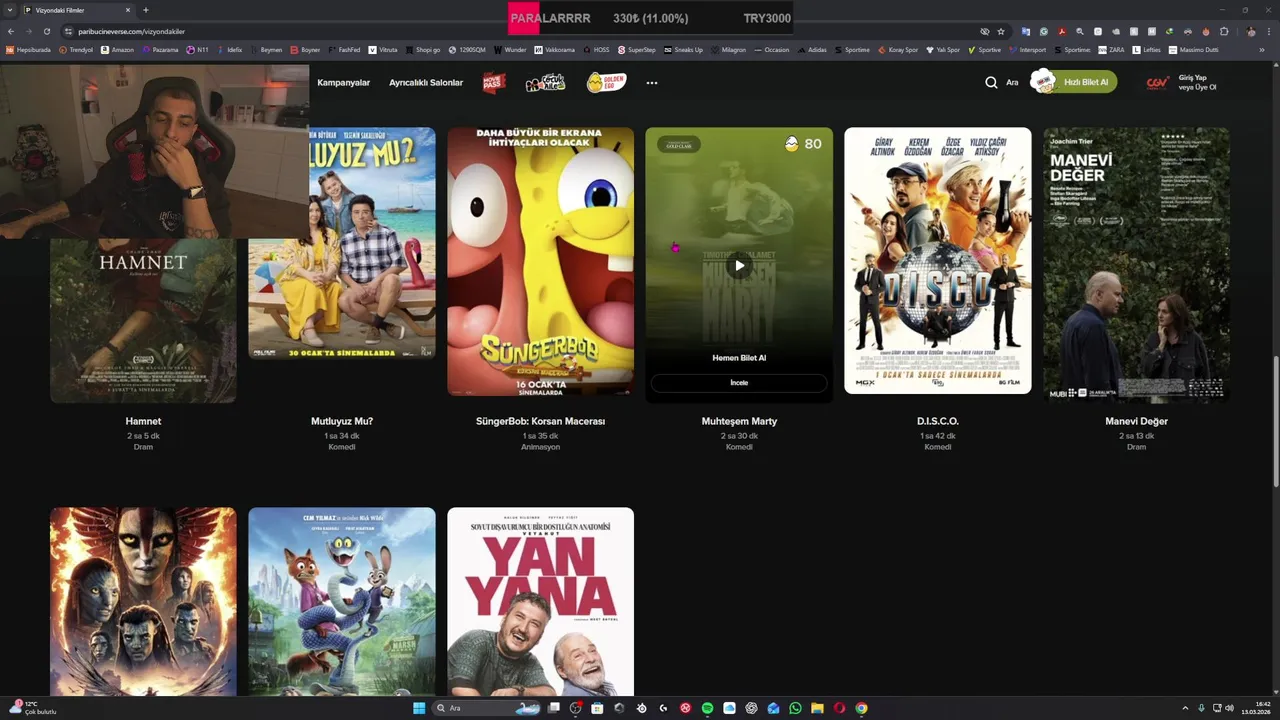Click the Mutluyuz Mu? title text
The width and height of the screenshot is (1280, 720).
tap(342, 421)
